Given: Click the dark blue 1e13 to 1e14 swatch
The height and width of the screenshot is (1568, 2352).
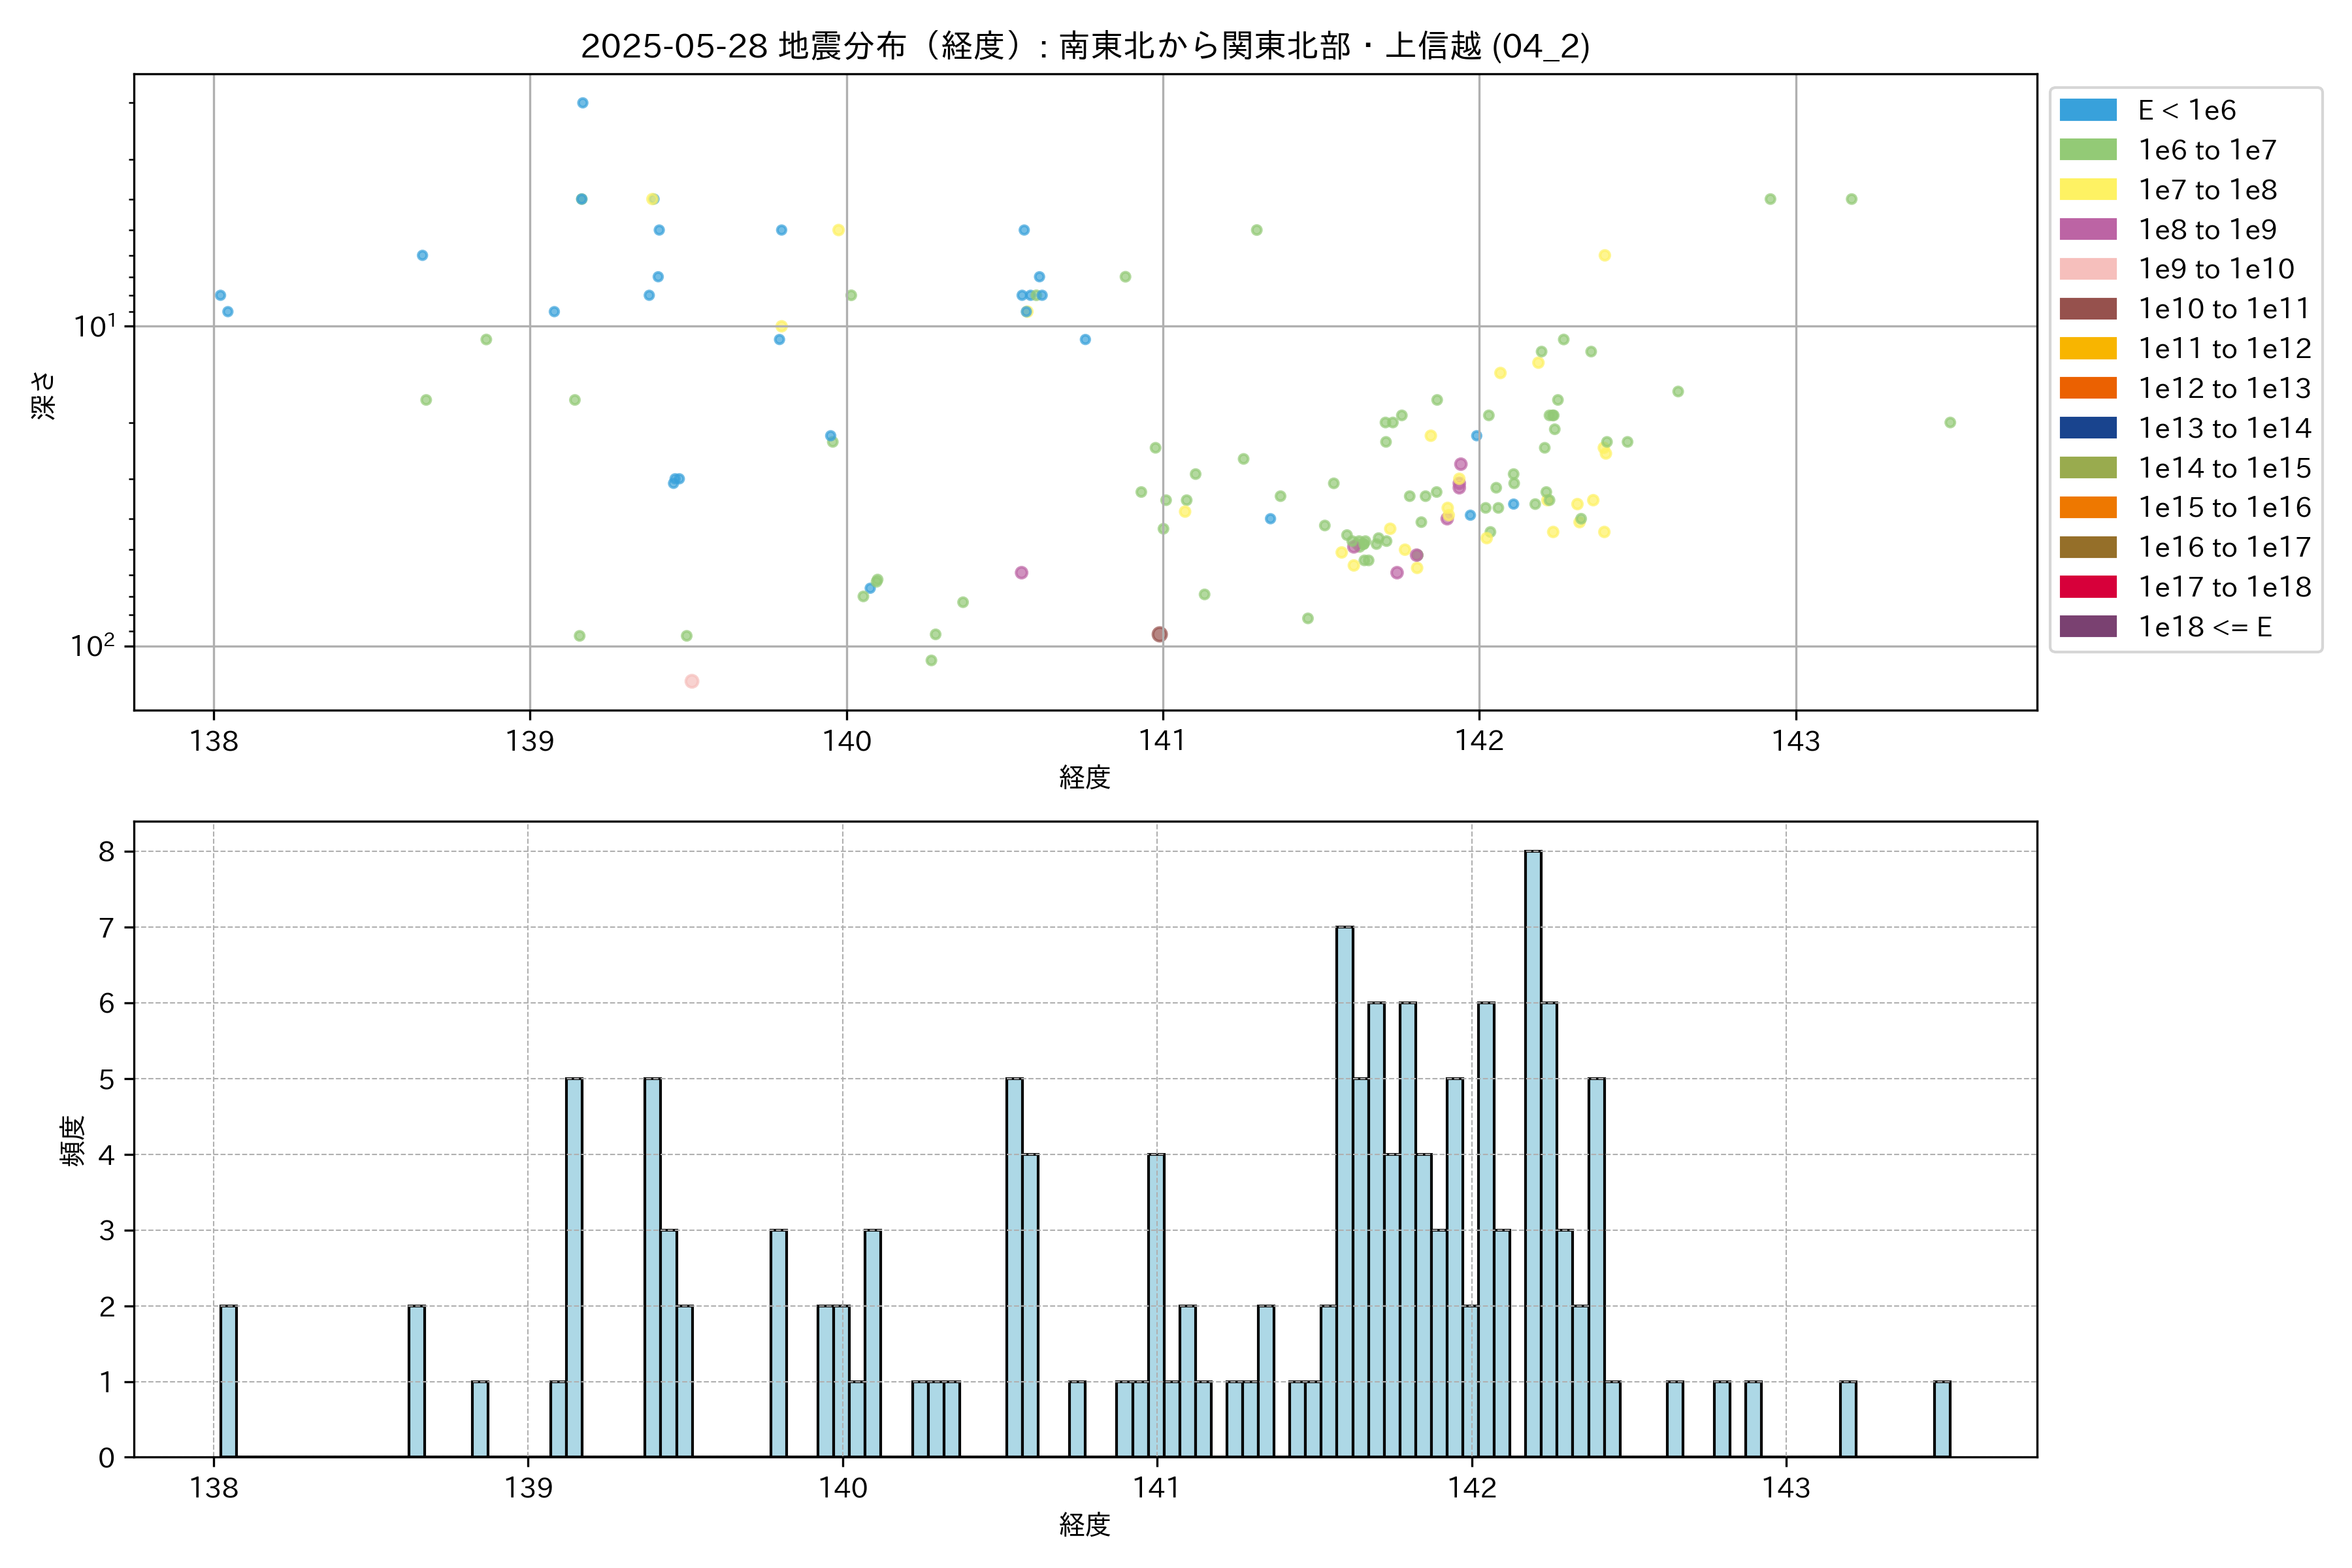Looking at the screenshot, I should click(x=2087, y=428).
